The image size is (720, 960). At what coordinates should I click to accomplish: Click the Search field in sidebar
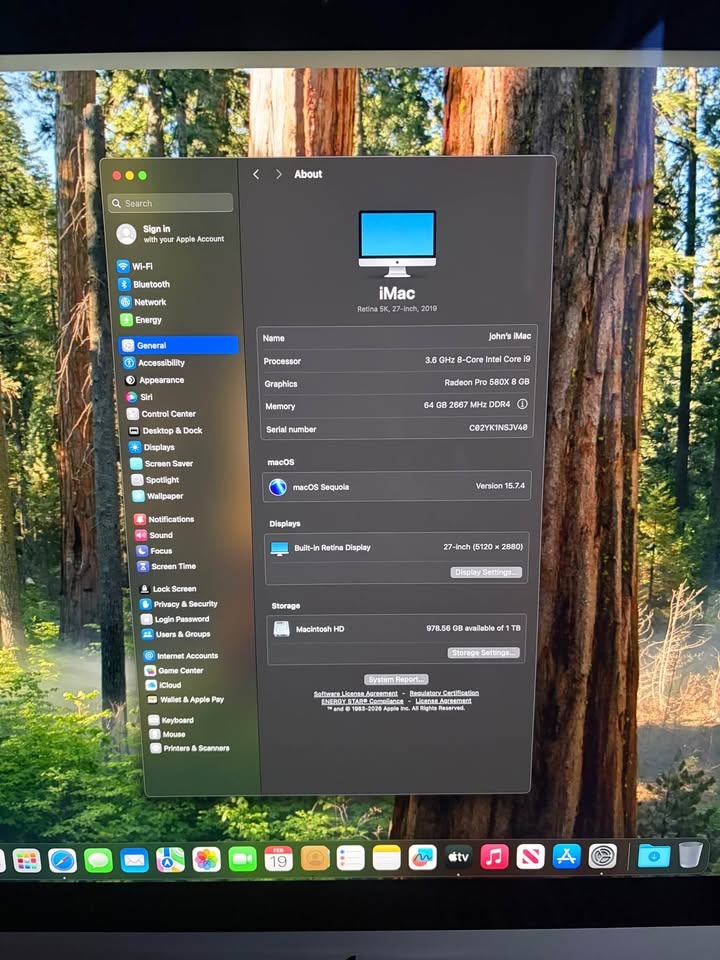pos(171,203)
